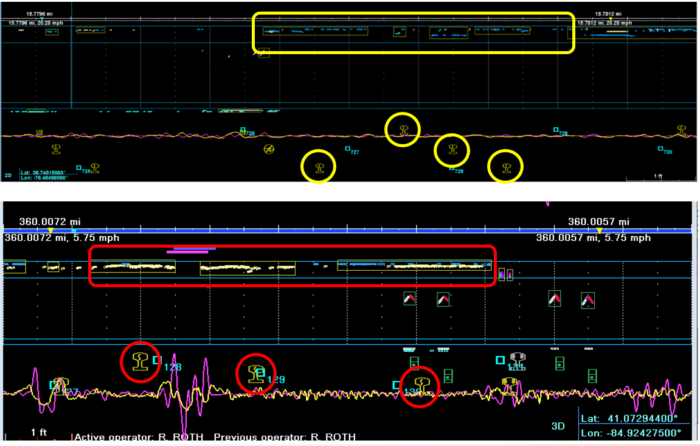This screenshot has height=446, width=700.
Task: Click the cyan square marker 725
Action: [x=79, y=168]
